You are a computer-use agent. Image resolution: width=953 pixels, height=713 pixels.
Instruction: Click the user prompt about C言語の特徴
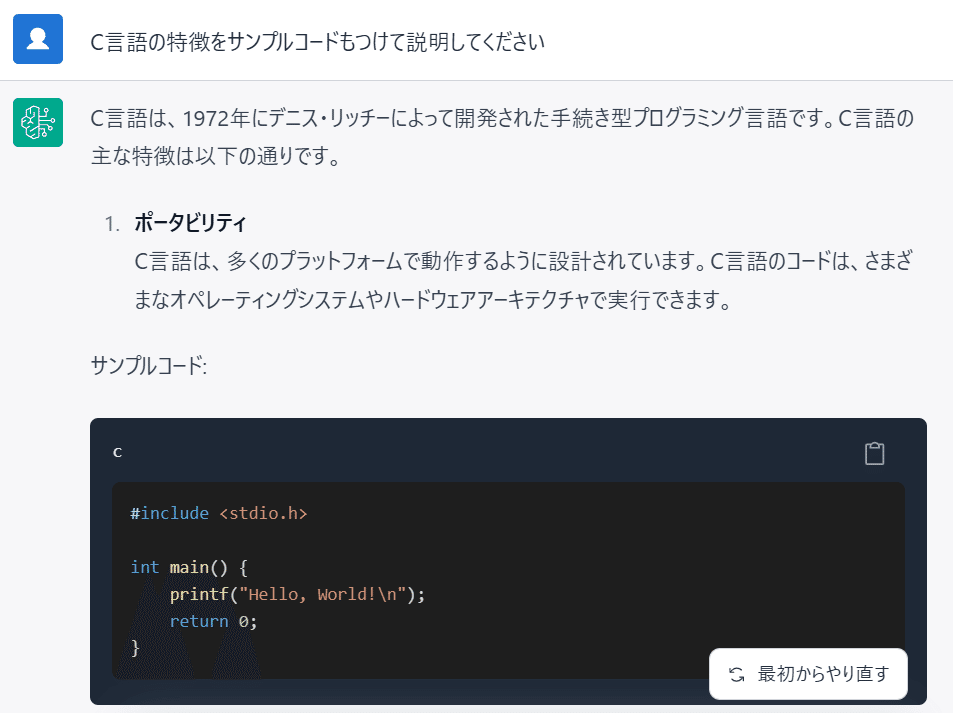tap(318, 42)
